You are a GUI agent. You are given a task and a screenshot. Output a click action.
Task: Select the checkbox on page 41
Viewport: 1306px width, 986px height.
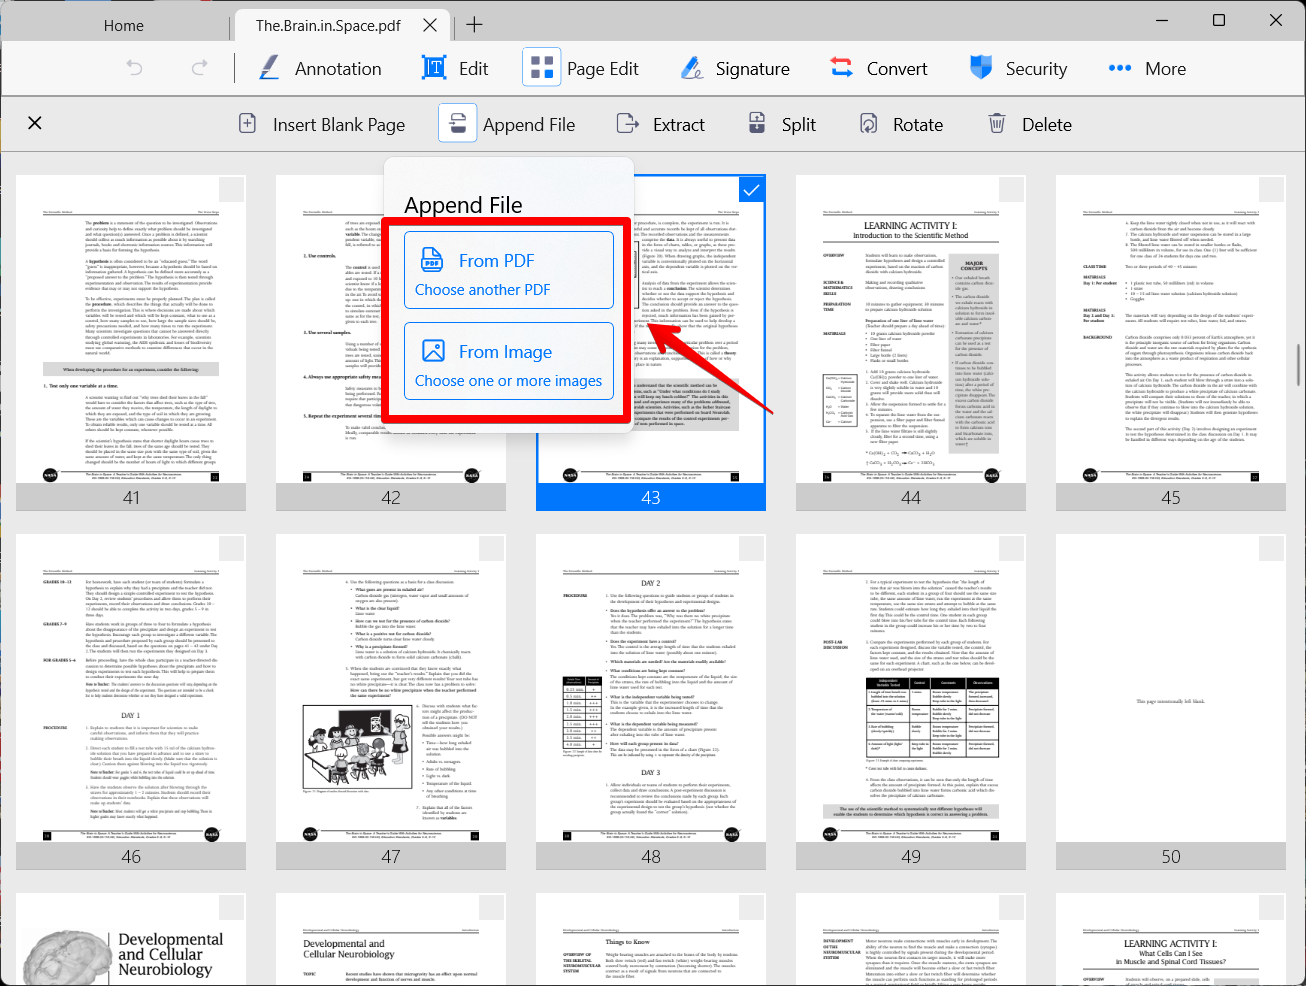pos(231,190)
